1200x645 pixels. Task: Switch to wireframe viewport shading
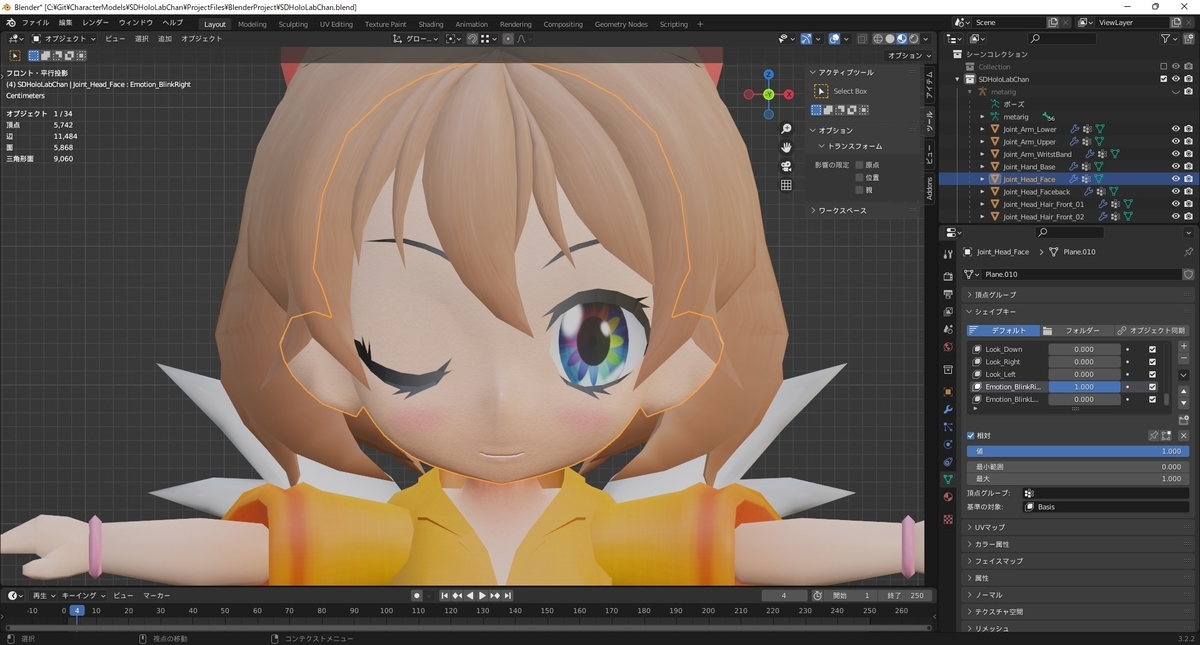coord(878,38)
